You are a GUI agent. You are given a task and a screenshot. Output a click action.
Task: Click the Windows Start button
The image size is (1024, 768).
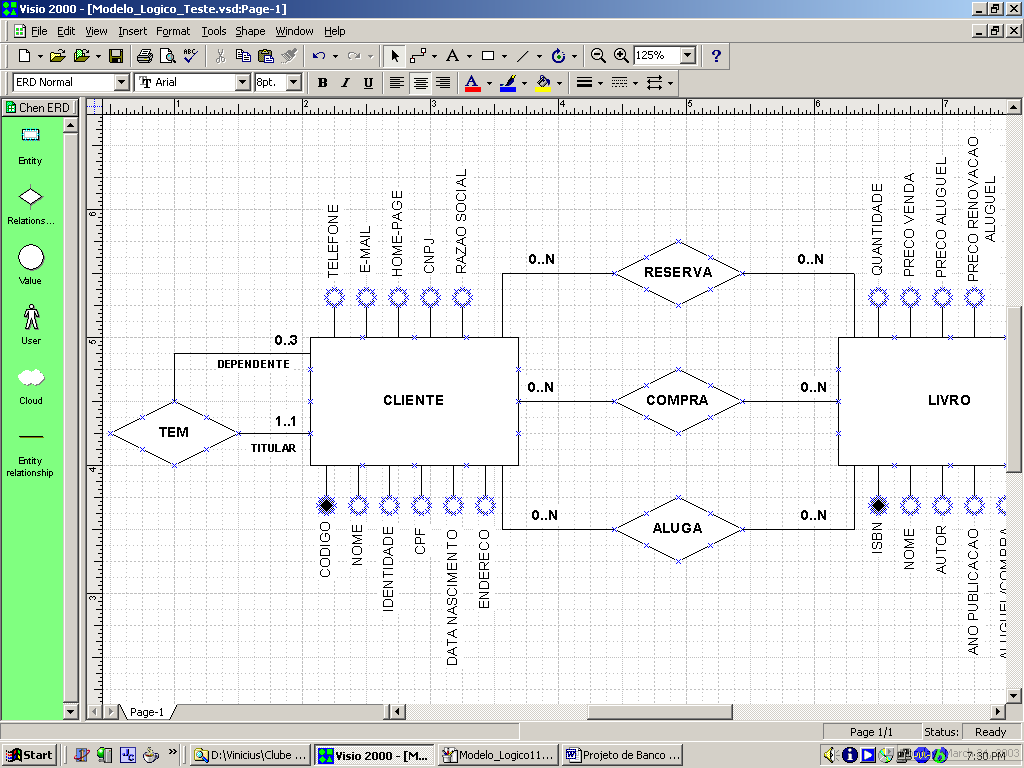29,755
